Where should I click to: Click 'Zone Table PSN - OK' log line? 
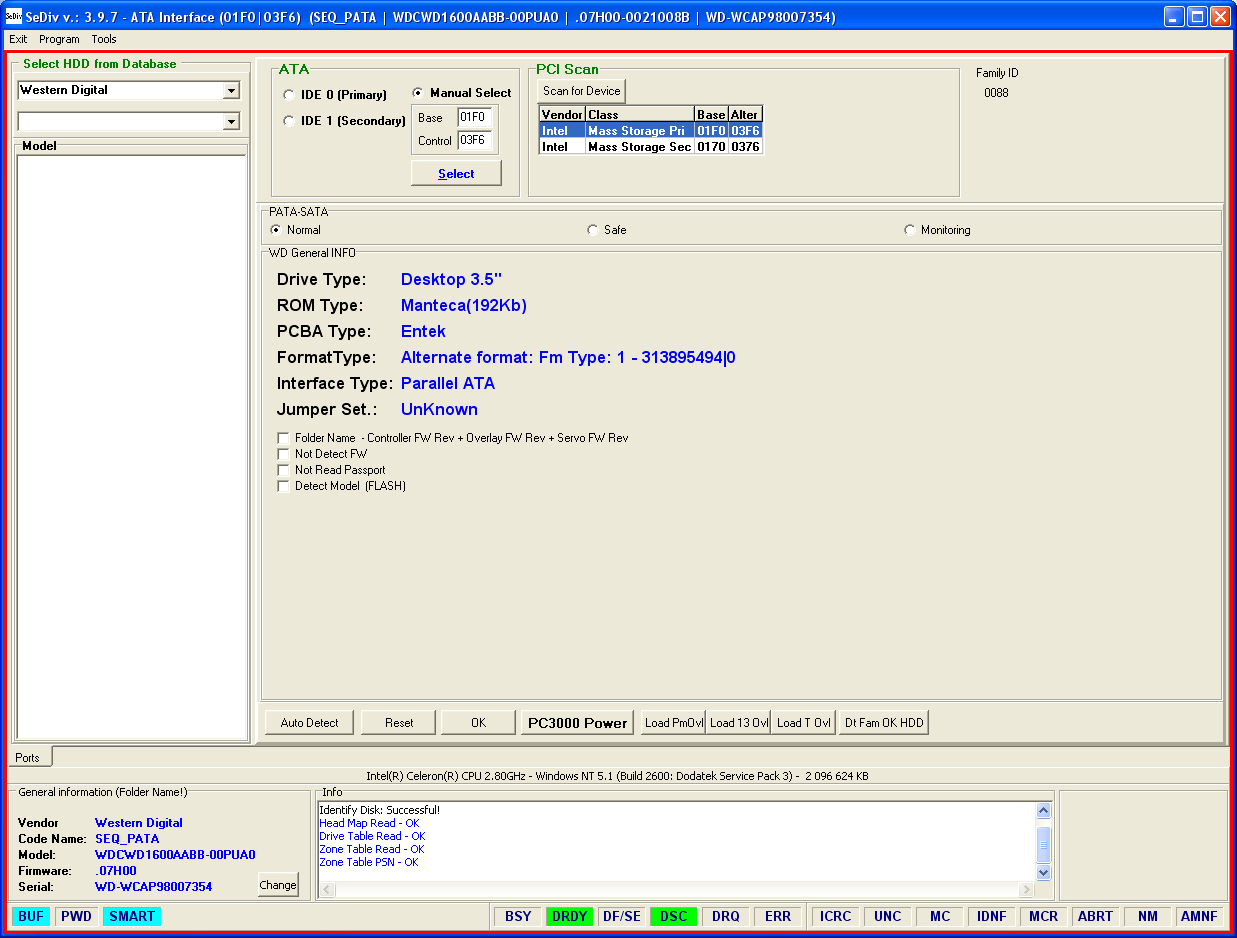tap(369, 862)
